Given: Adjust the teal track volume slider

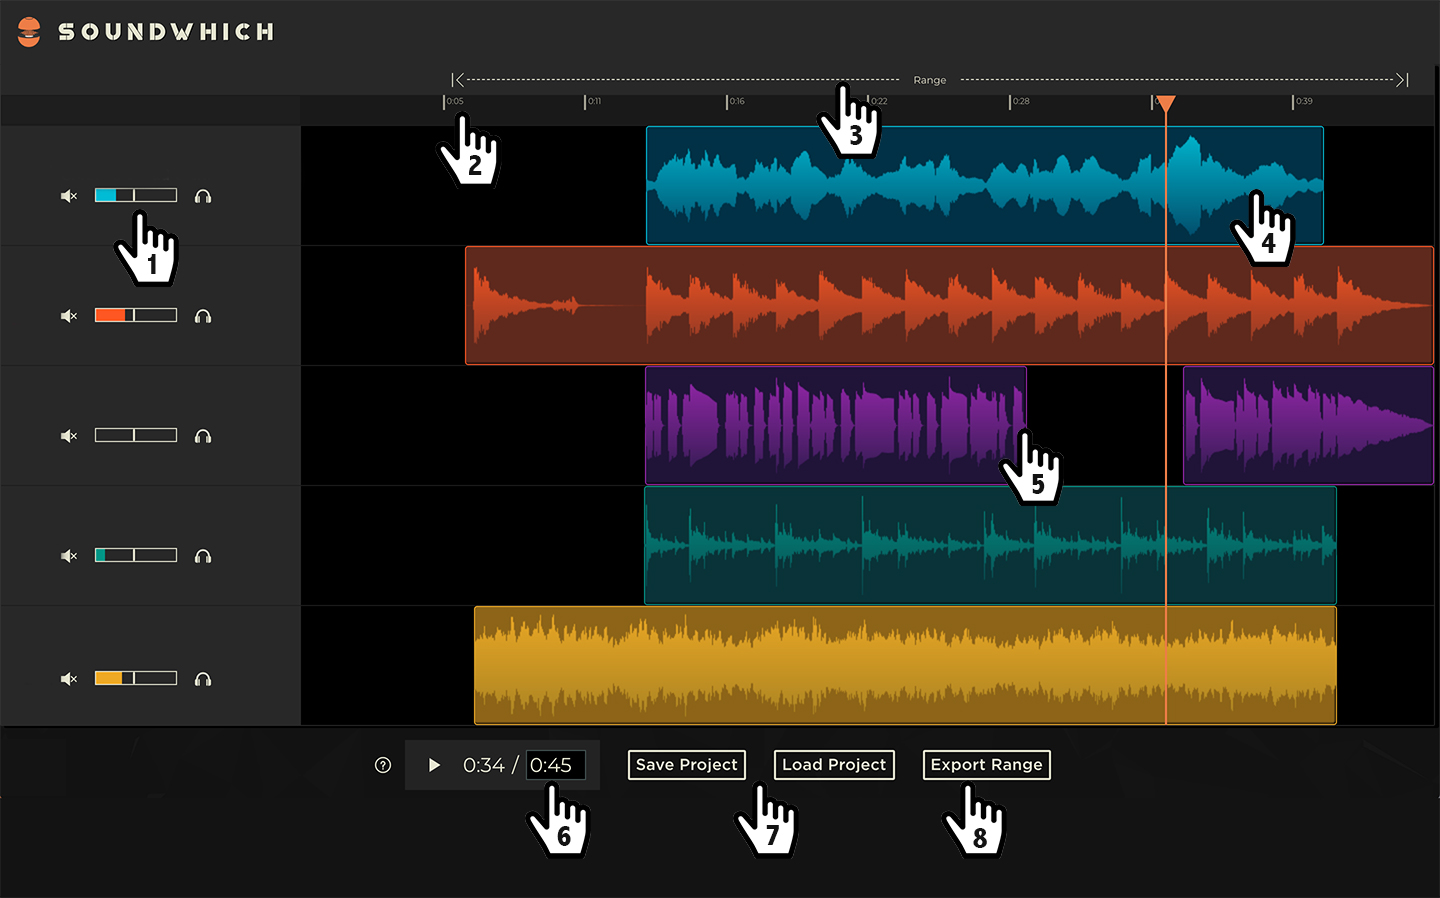Looking at the screenshot, I should (x=136, y=555).
